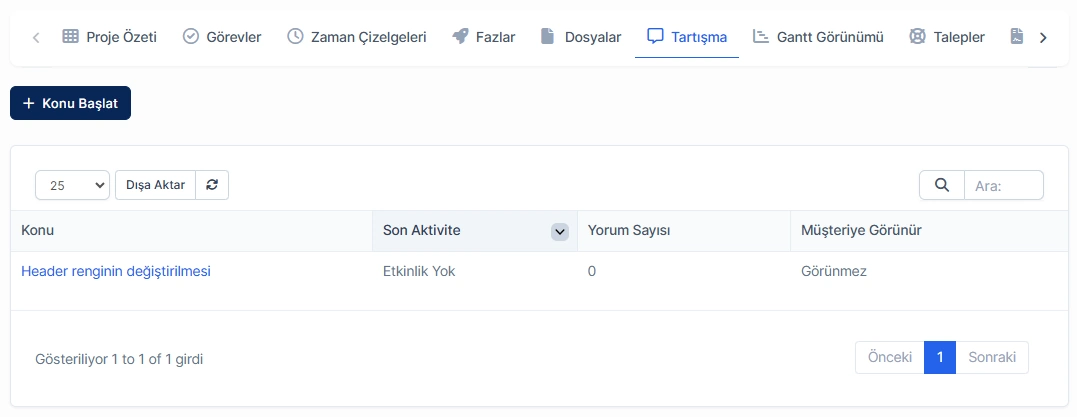Viewport: 1077px width, 417px height.
Task: Click Konu Başlat button
Action: point(70,103)
